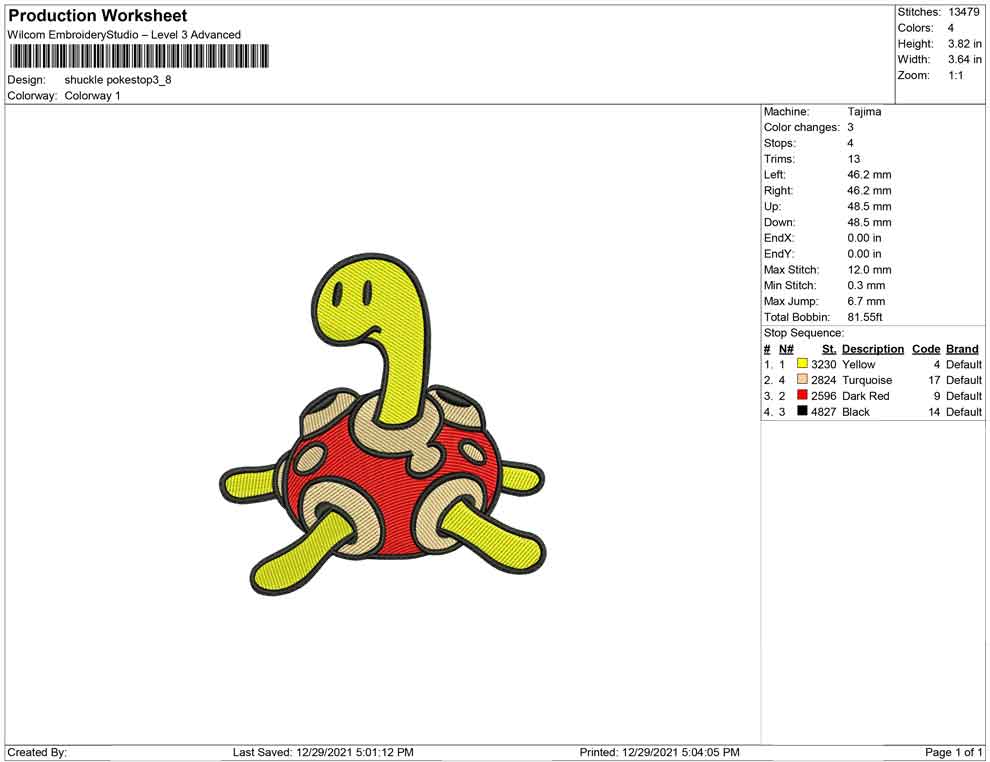Click stitch count '4827' in Black row

tap(823, 412)
